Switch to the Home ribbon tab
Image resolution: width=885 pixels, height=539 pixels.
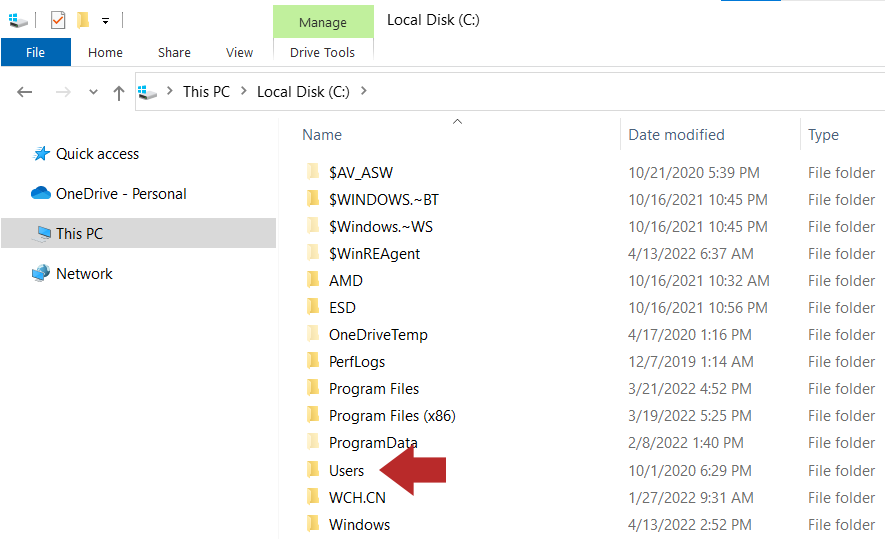105,52
